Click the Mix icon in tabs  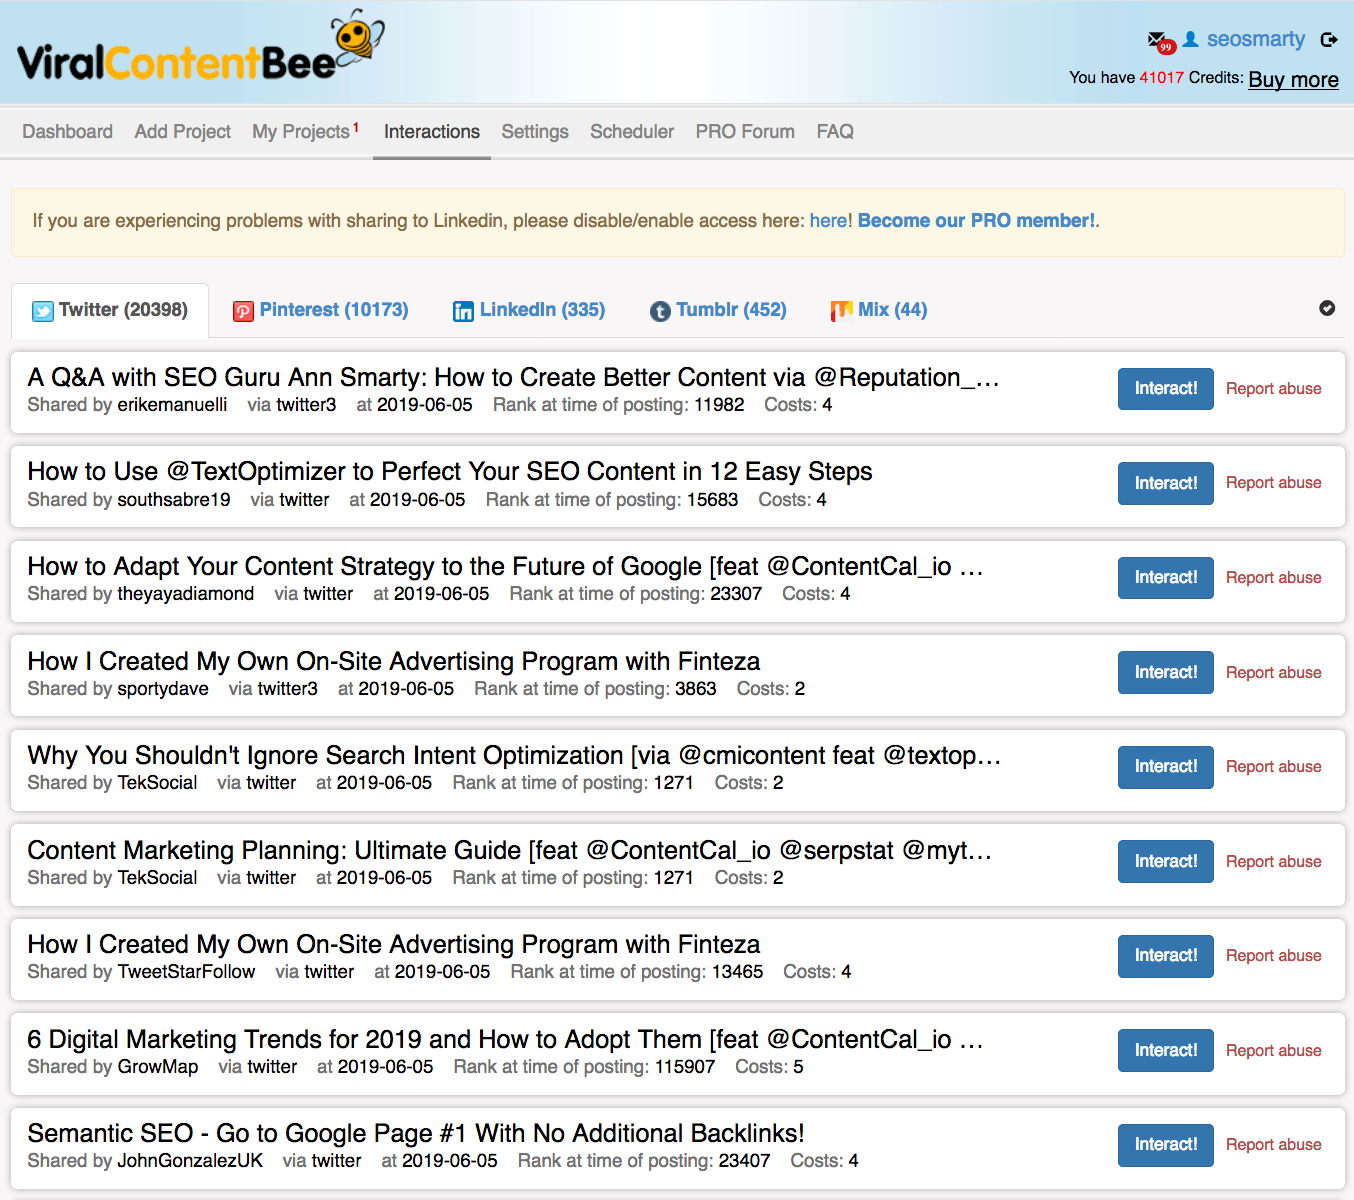pyautogui.click(x=841, y=311)
